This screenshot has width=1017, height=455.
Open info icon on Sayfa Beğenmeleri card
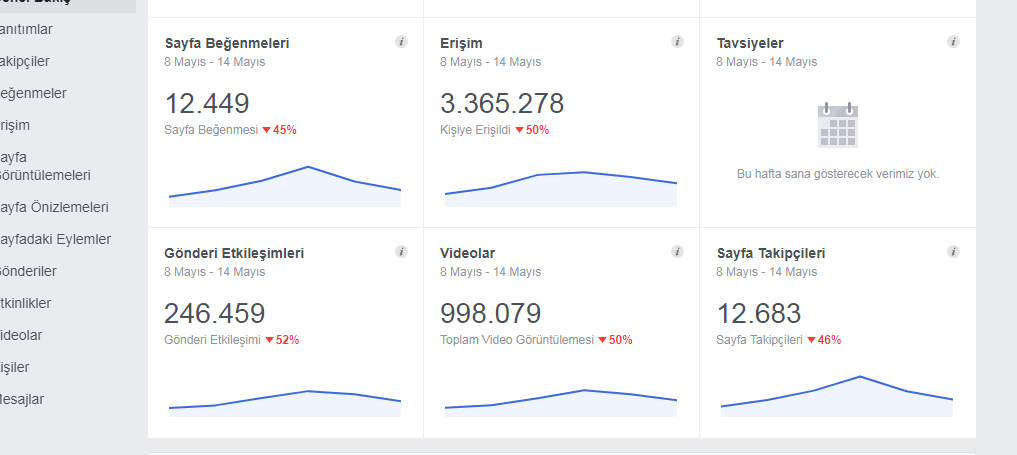[x=401, y=42]
